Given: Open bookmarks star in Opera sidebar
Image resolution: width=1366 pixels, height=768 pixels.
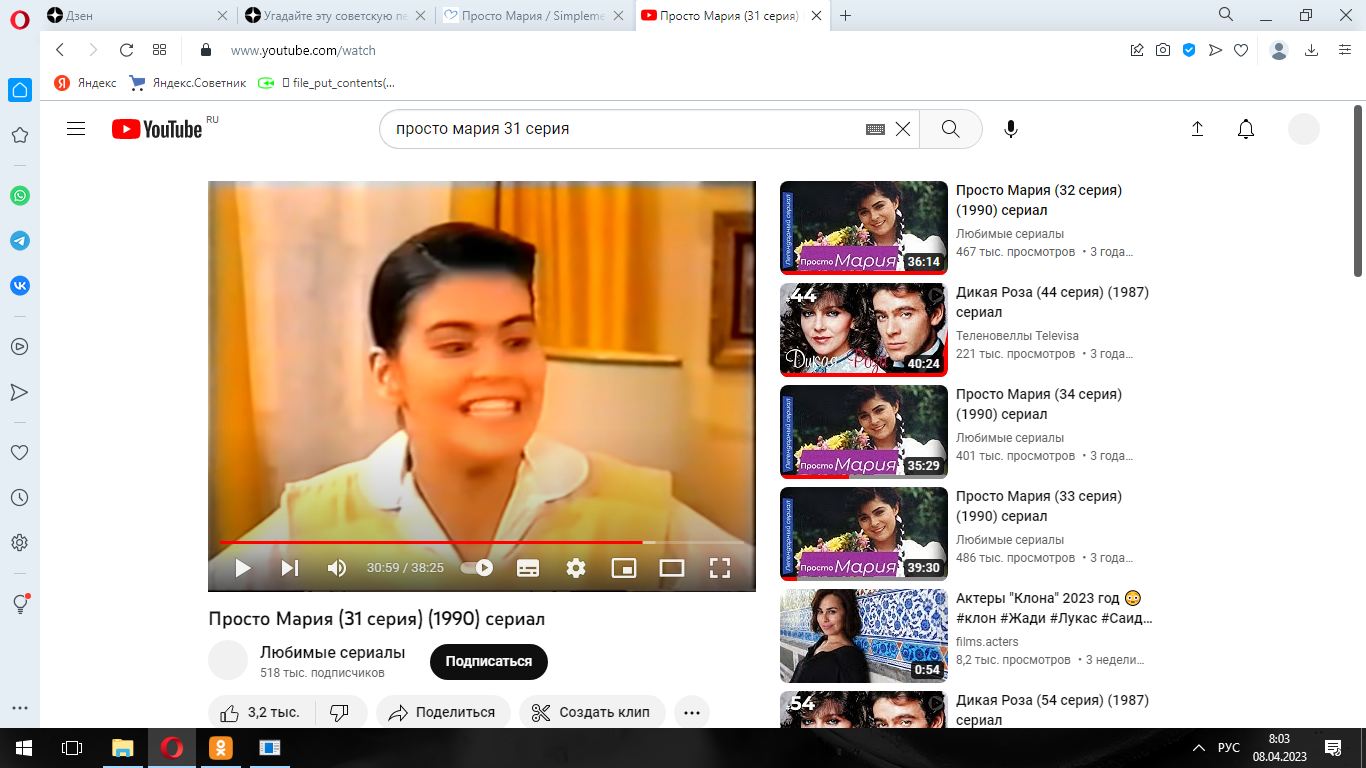Looking at the screenshot, I should [x=20, y=135].
